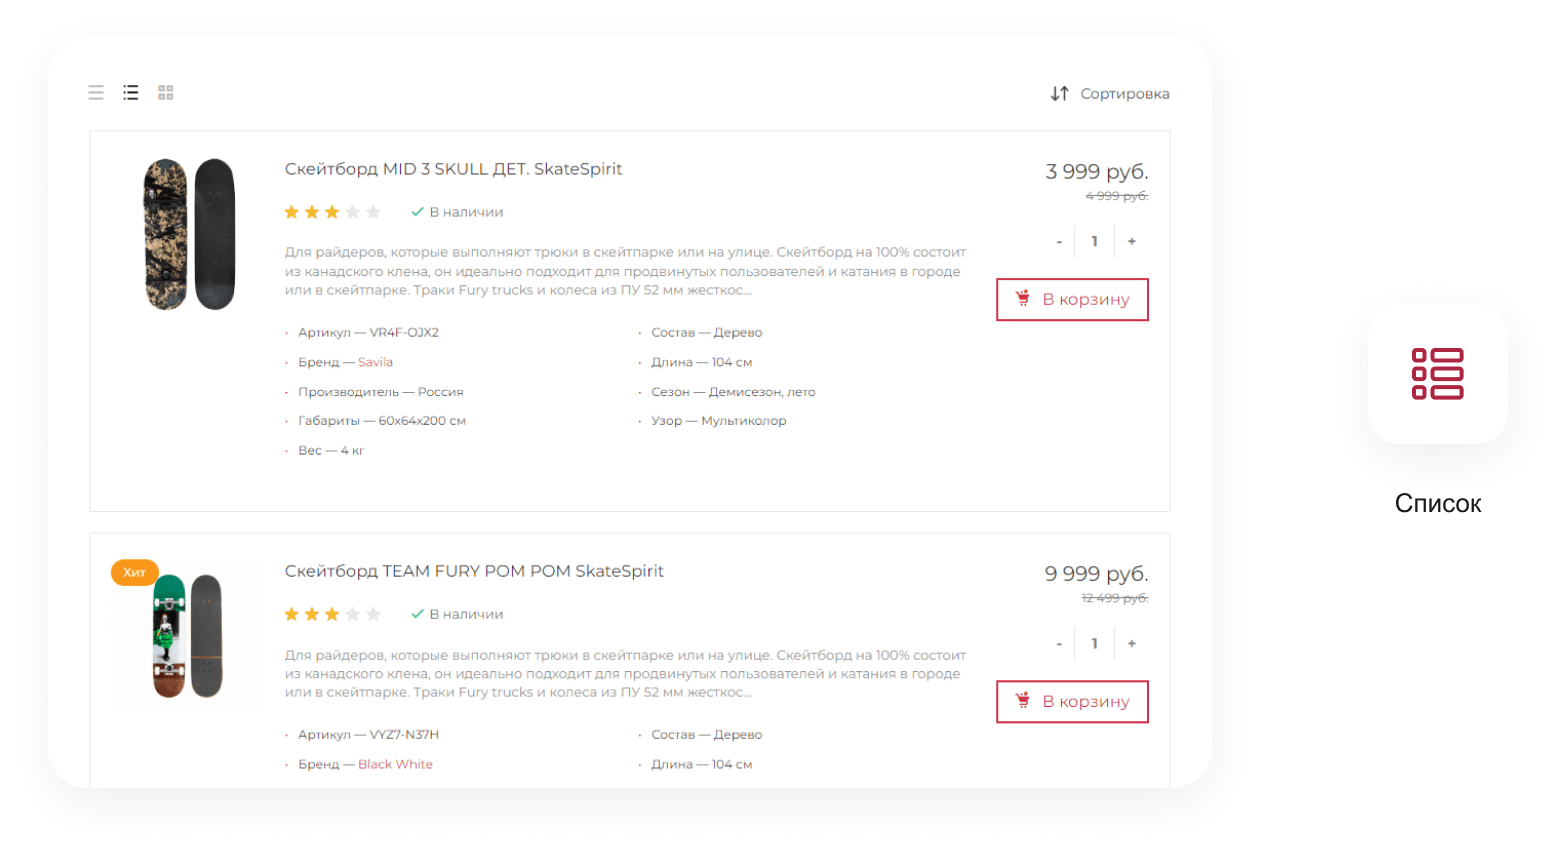1560x852 pixels.
Task: Decrease quantity of TEAM FURY skateboard
Action: (x=1059, y=644)
